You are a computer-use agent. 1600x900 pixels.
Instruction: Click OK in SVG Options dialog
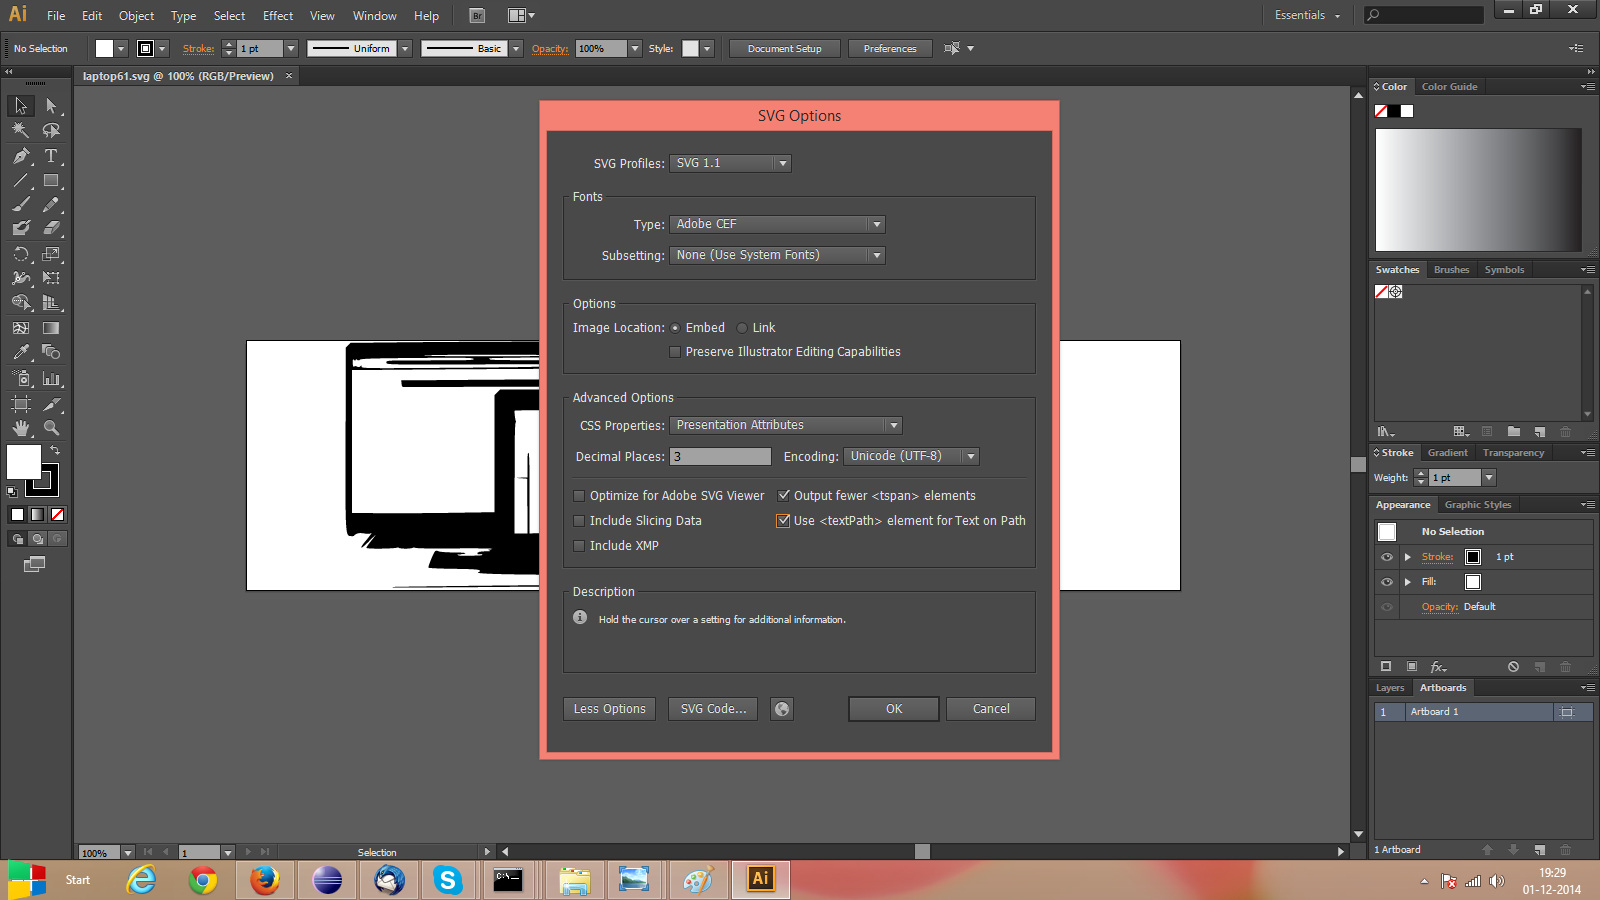[x=894, y=709]
